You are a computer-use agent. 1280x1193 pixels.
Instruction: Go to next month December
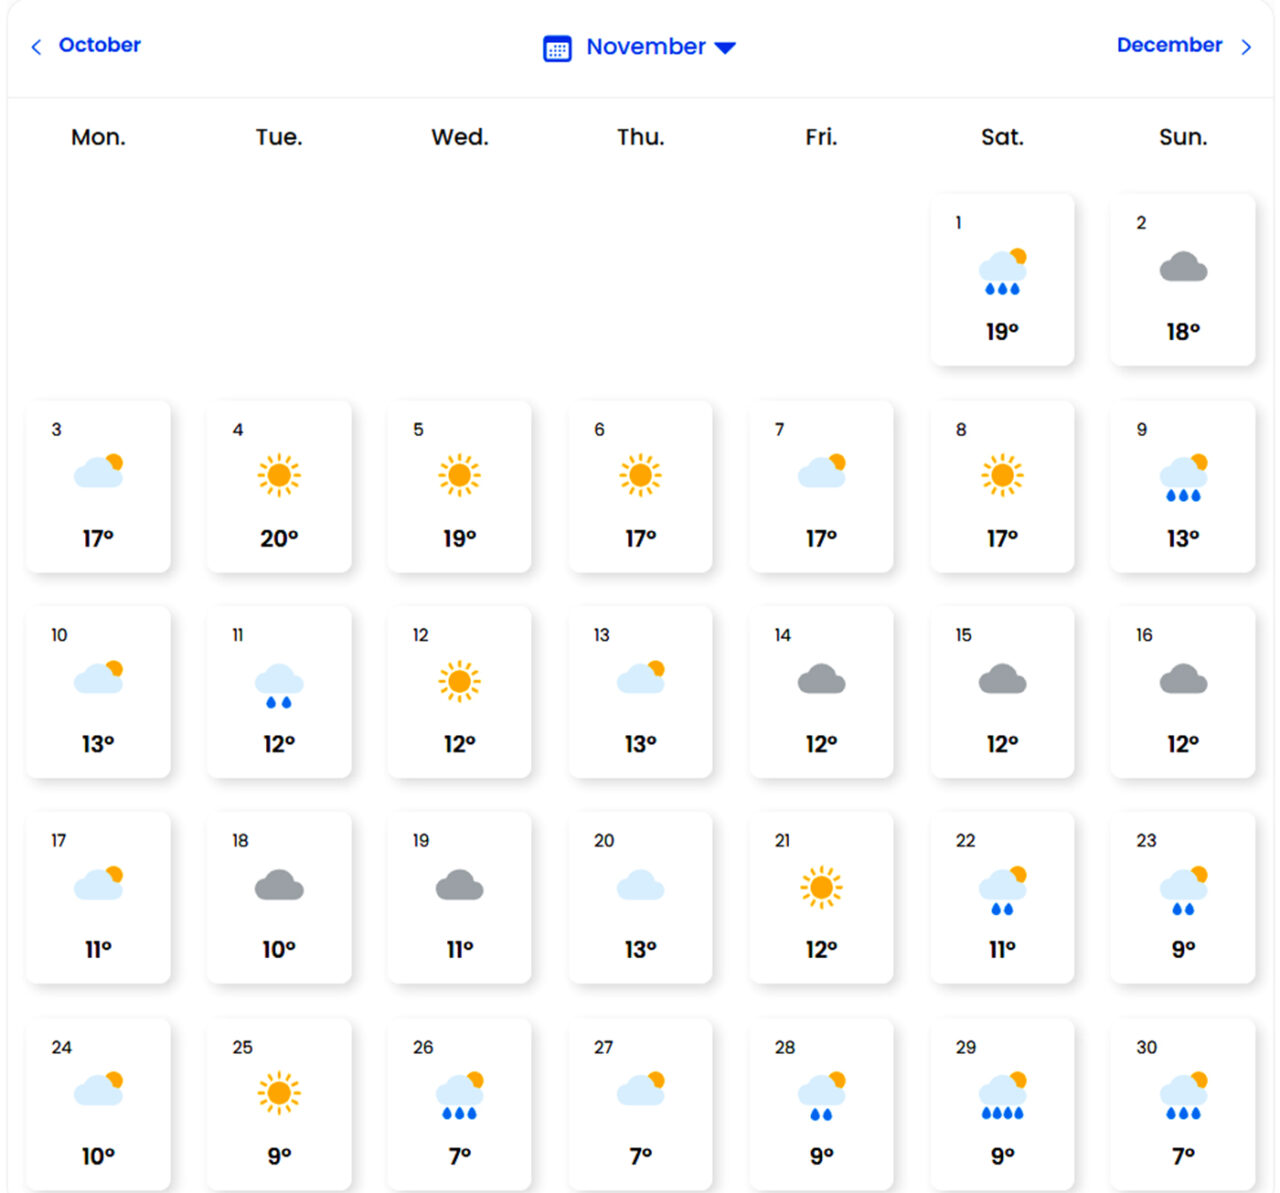click(1169, 45)
